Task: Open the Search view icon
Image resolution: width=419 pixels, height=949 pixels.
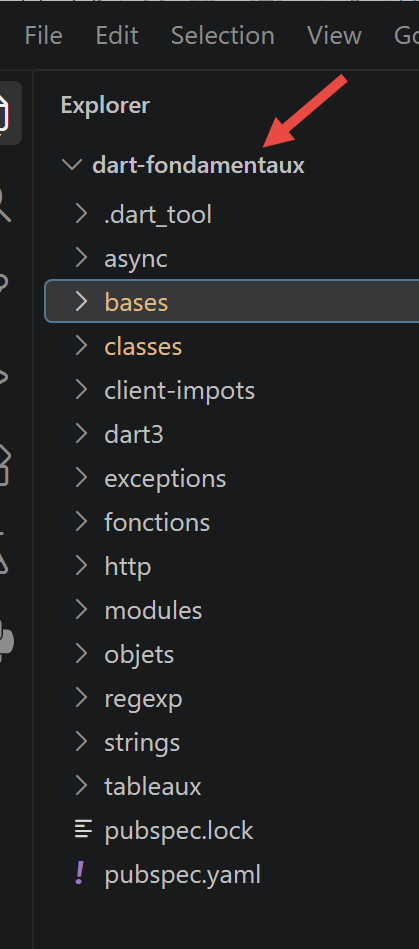Action: 4,205
